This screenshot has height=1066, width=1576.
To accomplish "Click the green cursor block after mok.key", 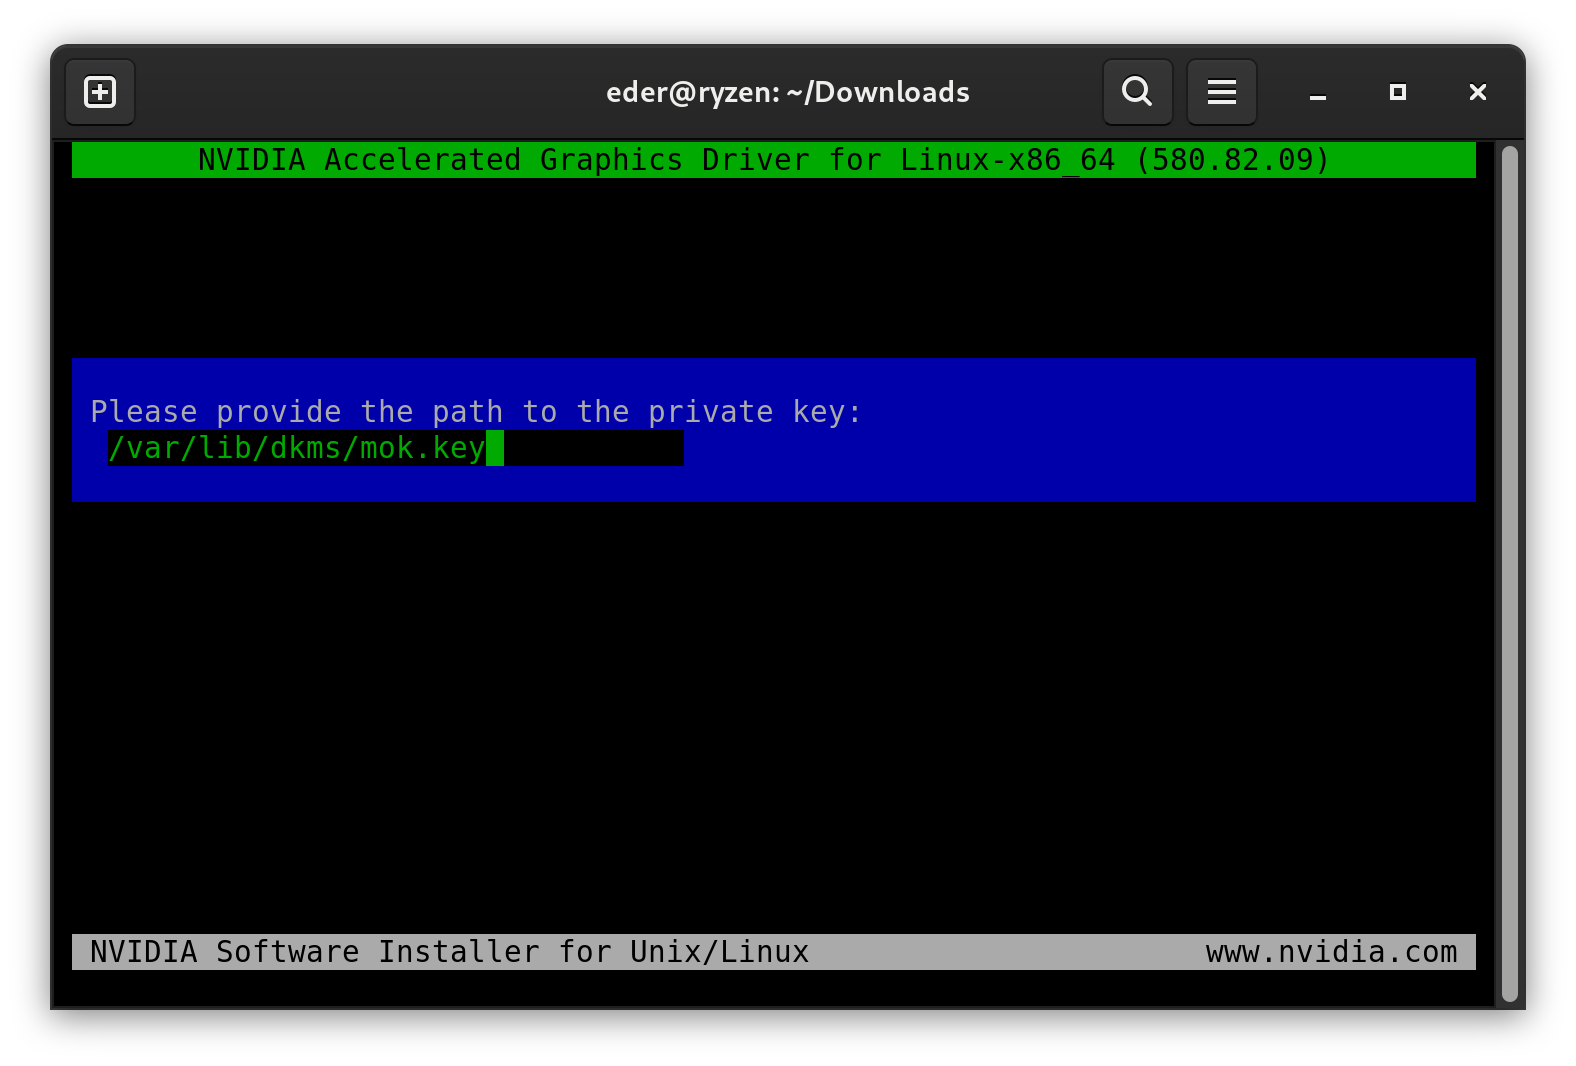I will tap(494, 448).
